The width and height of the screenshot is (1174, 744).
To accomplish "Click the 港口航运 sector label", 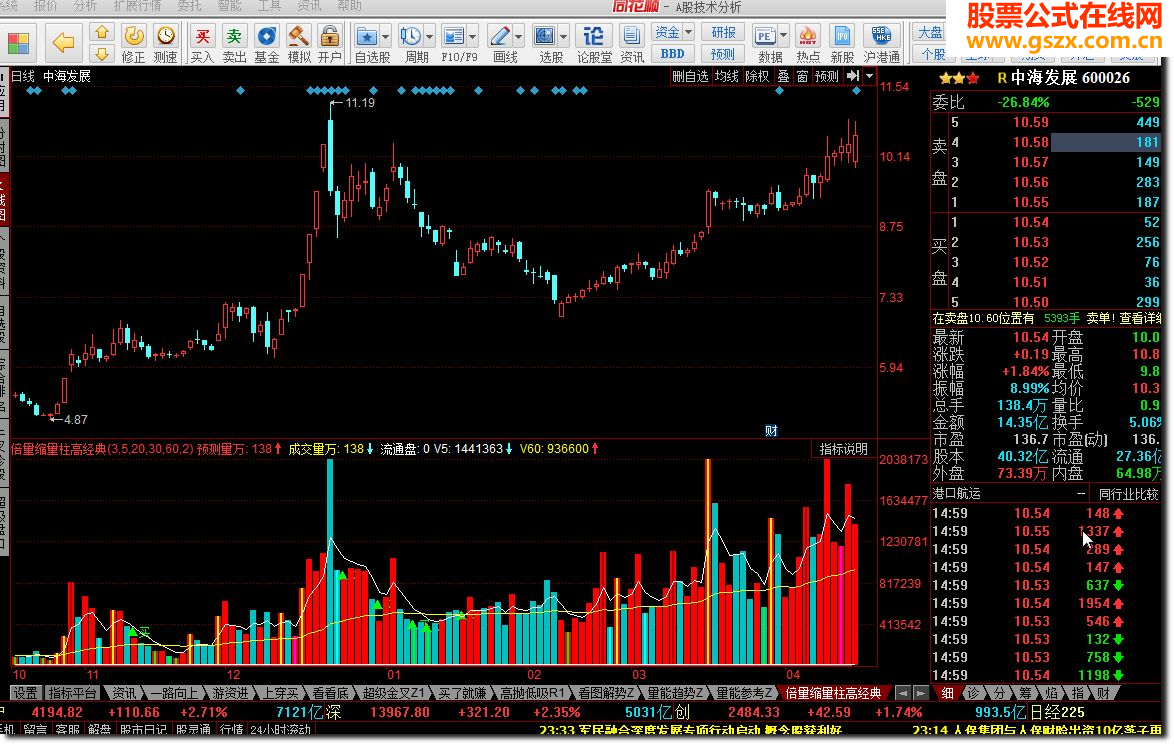I will click(956, 494).
